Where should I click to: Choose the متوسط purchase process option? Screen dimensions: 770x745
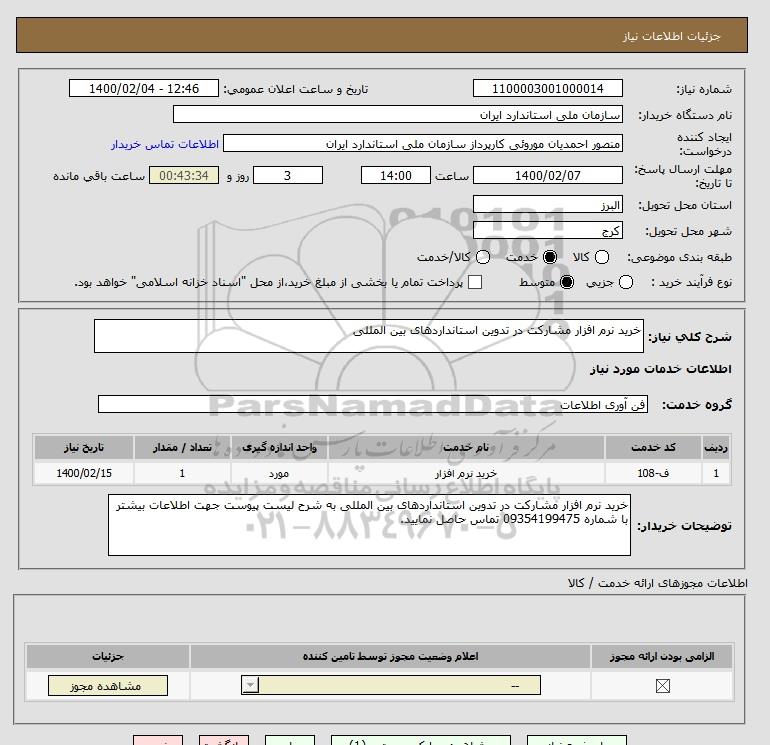click(x=567, y=282)
